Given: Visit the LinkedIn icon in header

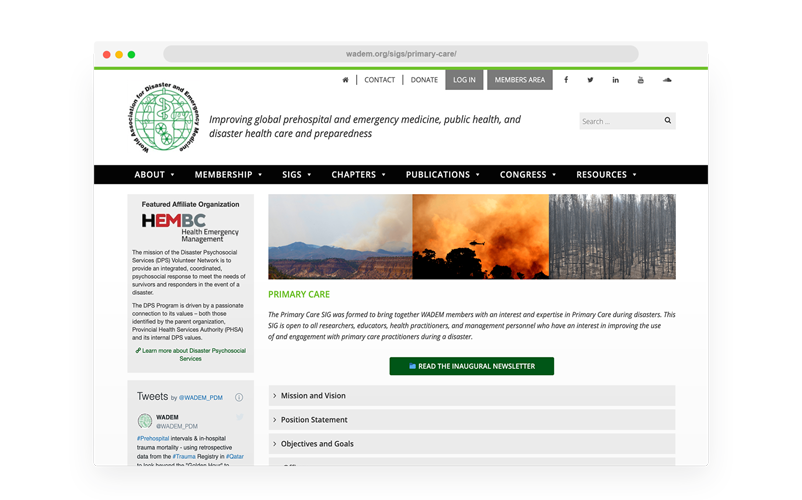Looking at the screenshot, I should 615,80.
